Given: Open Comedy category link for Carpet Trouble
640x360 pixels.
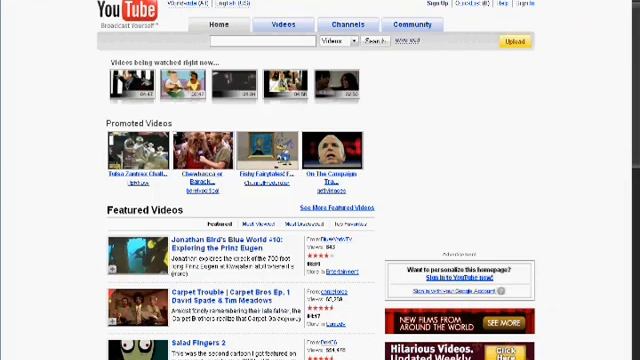Looking at the screenshot, I should click(336, 324).
